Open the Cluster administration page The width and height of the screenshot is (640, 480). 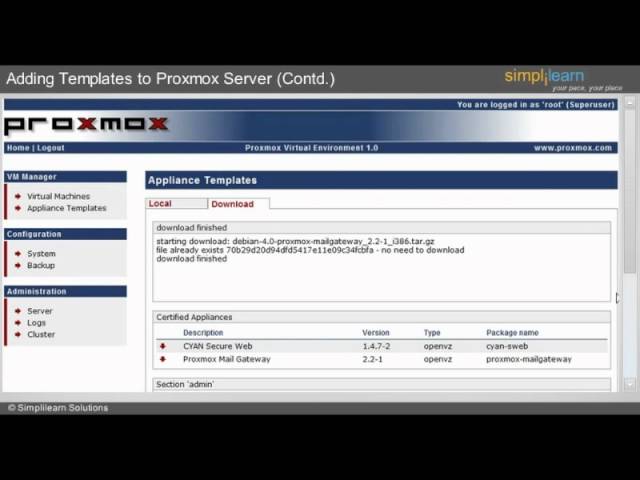tap(41, 334)
